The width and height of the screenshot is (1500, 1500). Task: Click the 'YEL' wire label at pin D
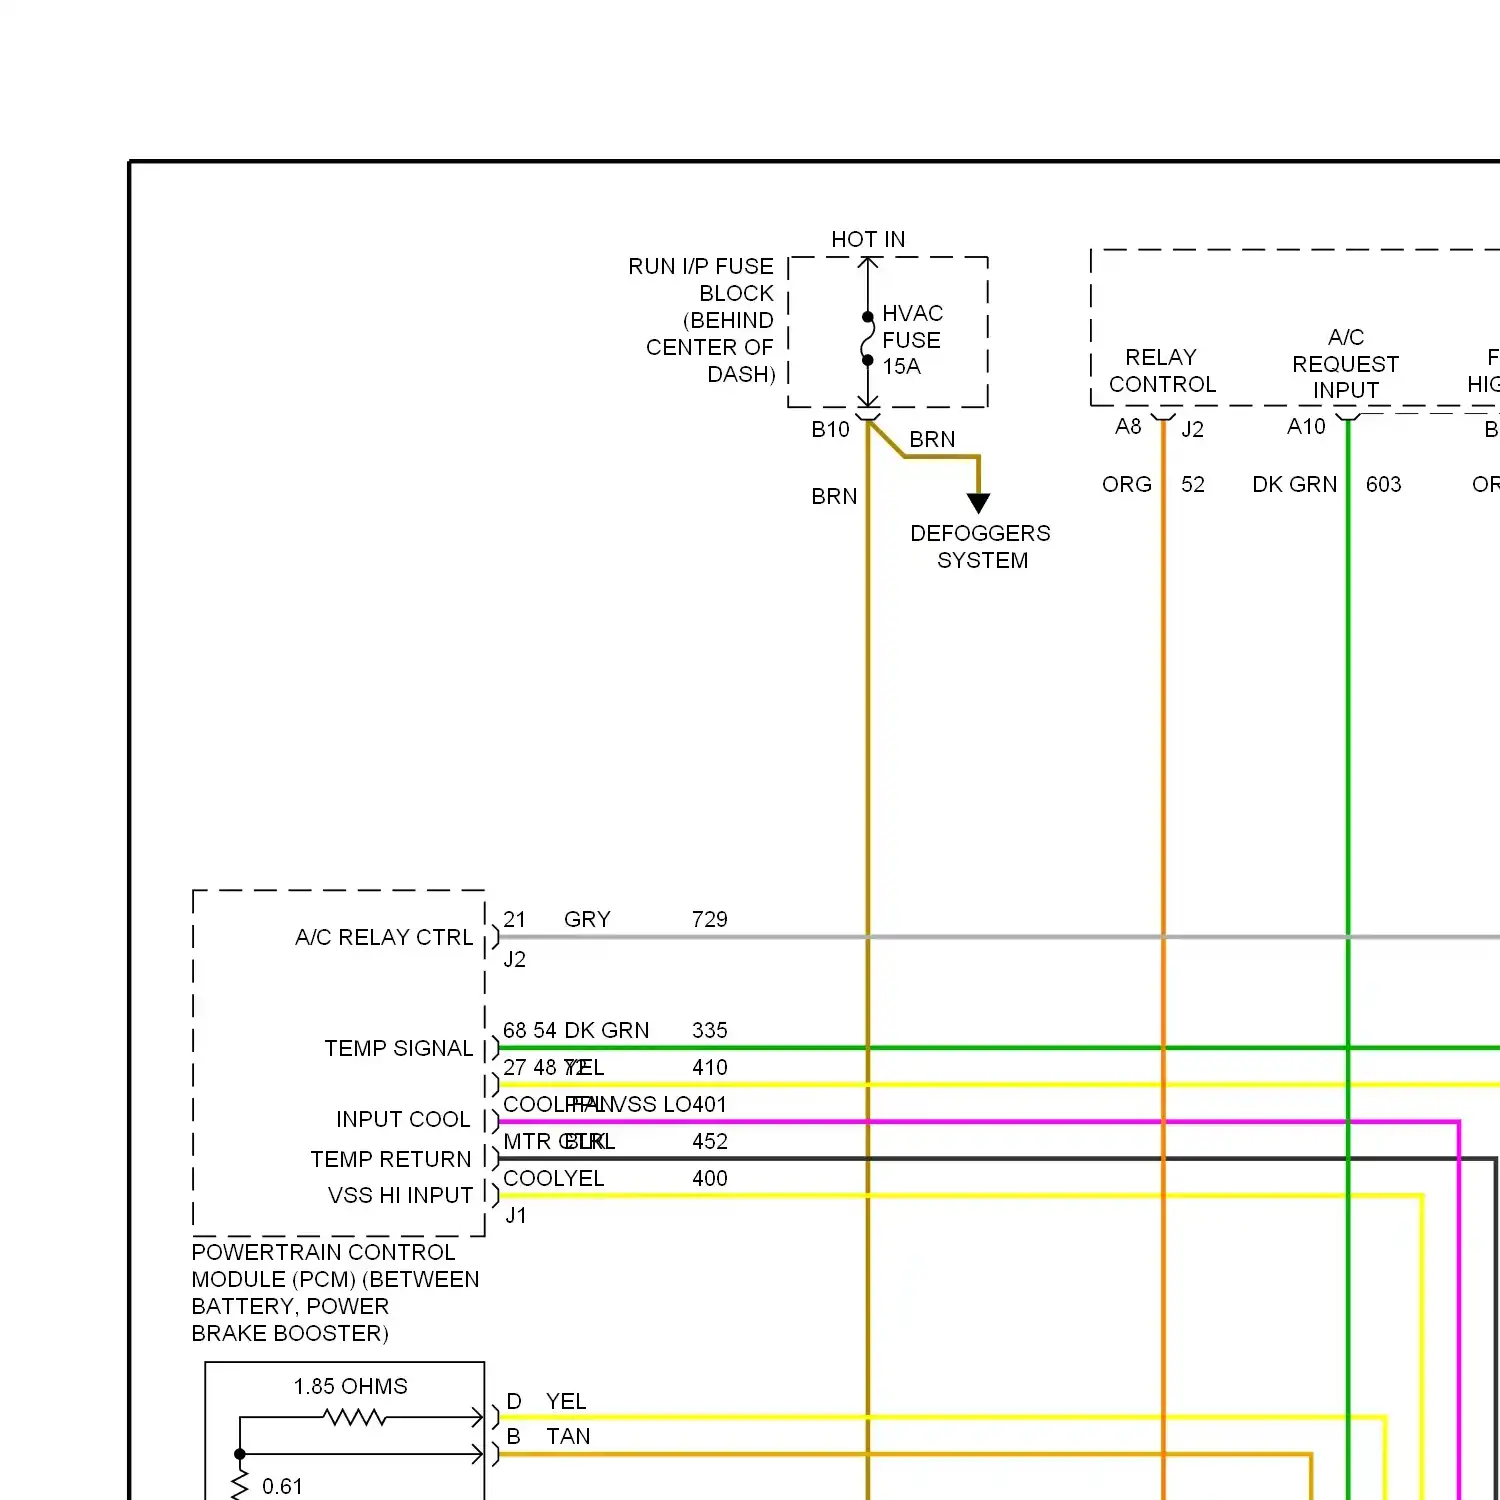[x=566, y=1401]
